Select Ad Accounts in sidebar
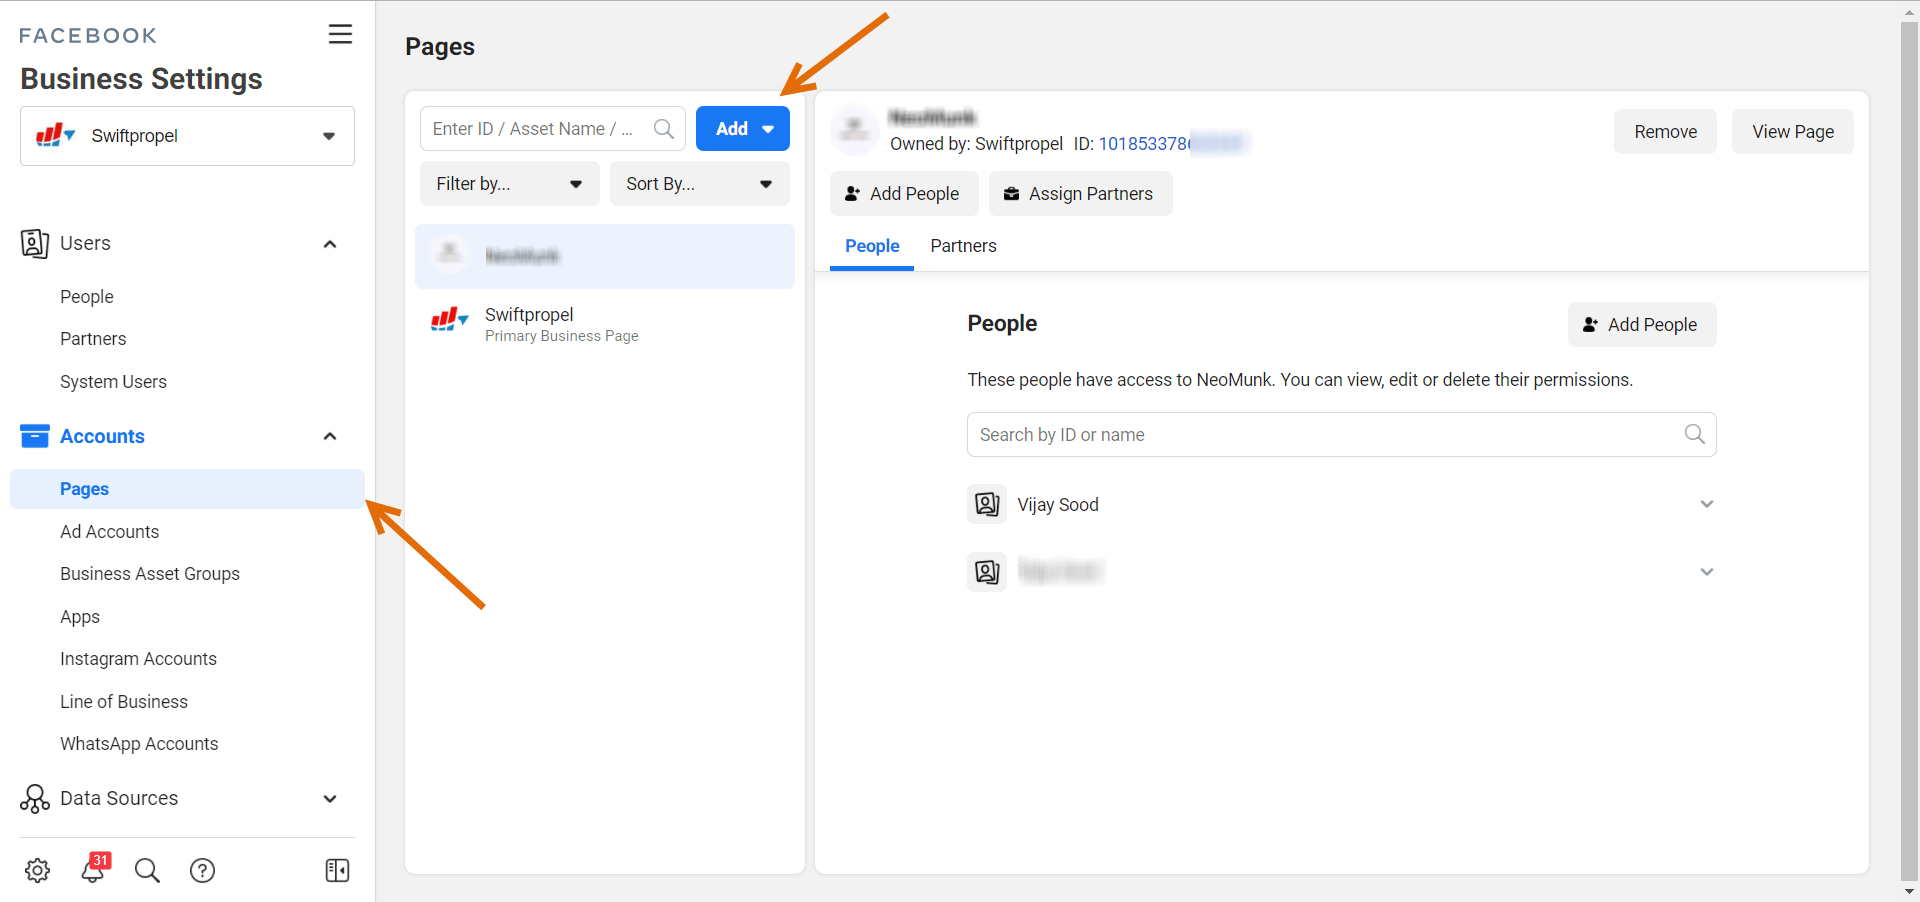This screenshot has width=1920, height=902. coord(110,532)
